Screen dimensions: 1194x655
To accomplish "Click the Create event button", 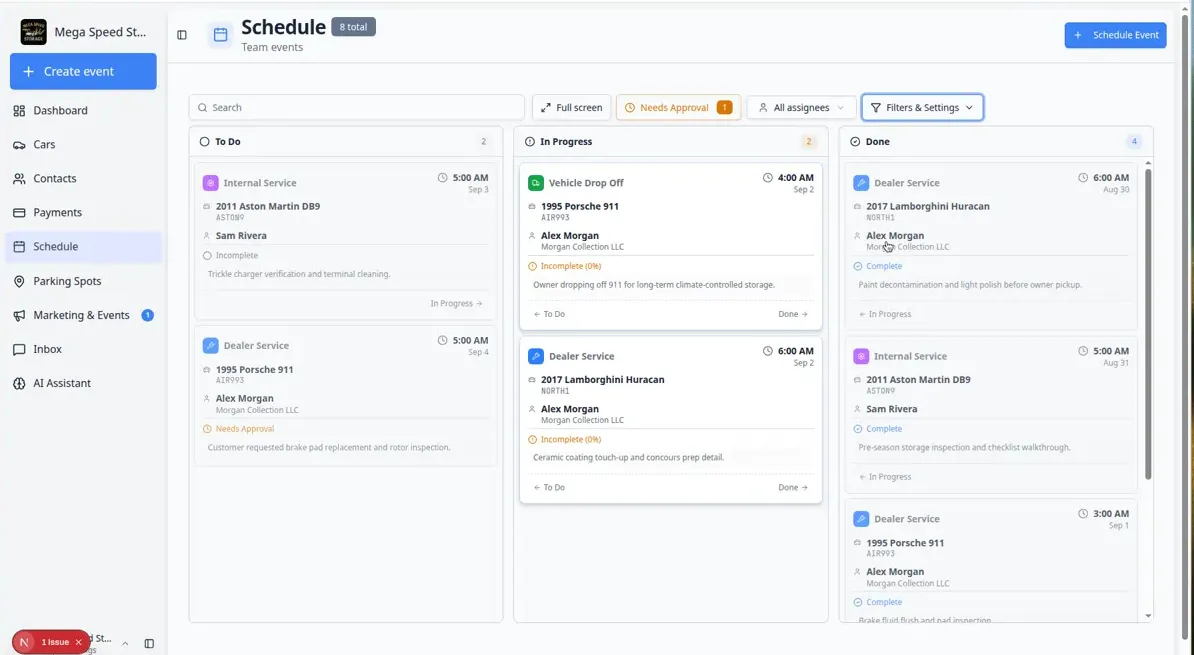I will [x=83, y=72].
